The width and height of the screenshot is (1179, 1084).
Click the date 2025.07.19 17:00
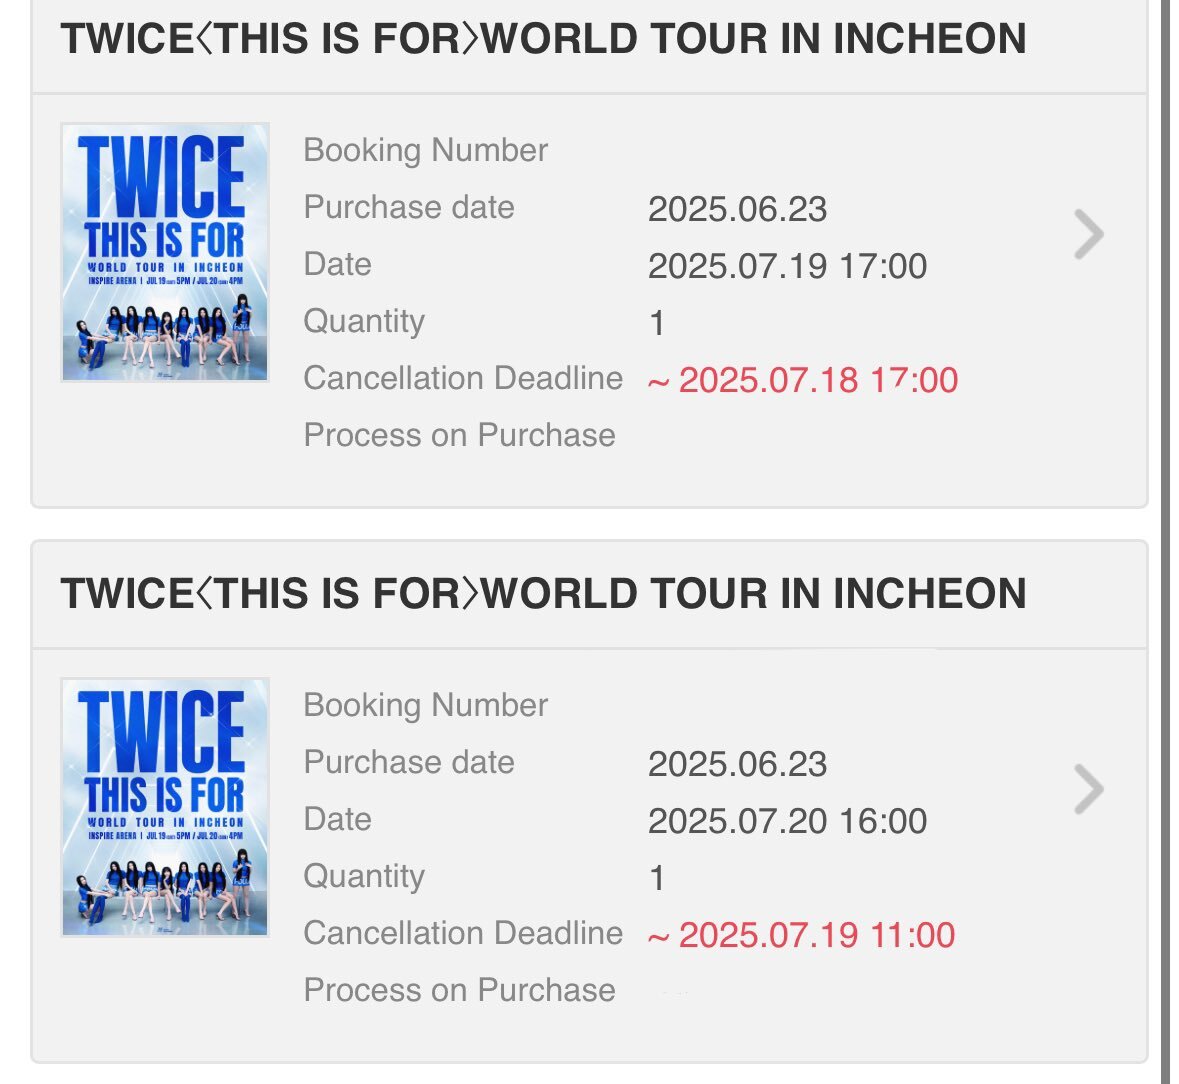click(787, 266)
